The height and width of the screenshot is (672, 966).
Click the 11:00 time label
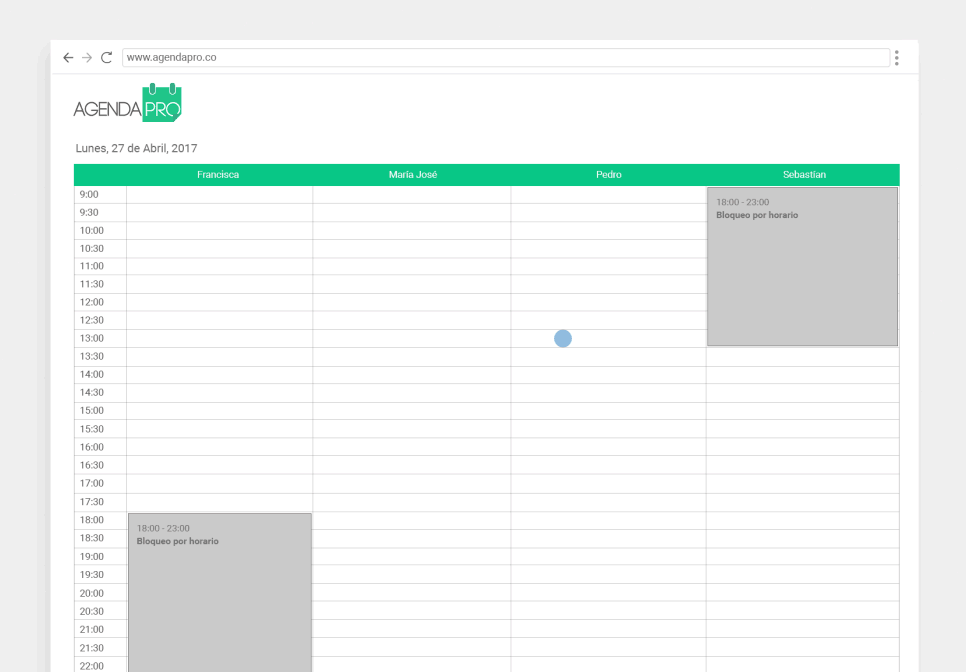(x=91, y=266)
